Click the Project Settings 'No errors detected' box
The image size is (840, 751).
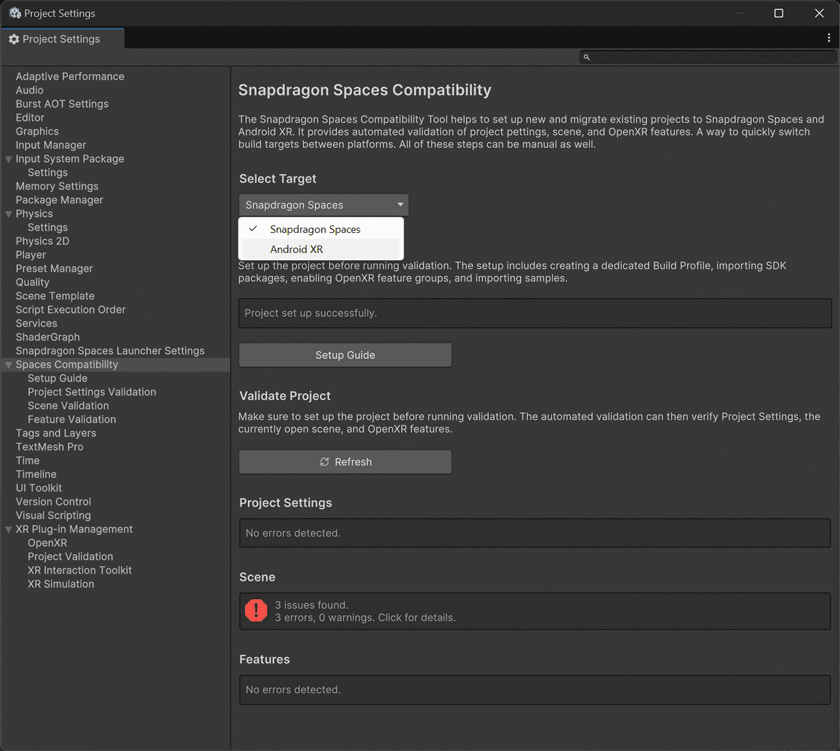(x=535, y=533)
